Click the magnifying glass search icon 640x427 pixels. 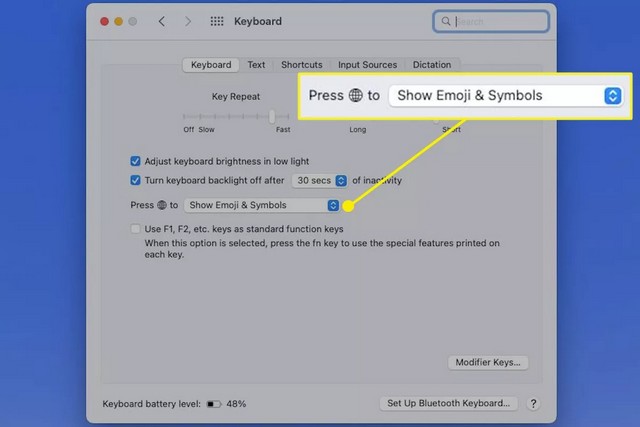pos(445,21)
